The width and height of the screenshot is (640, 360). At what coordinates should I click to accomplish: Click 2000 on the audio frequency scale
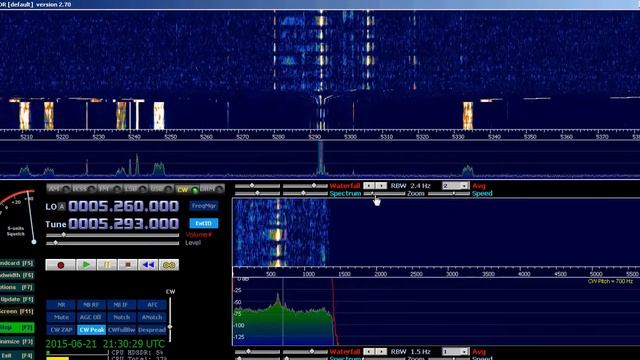(x=380, y=274)
